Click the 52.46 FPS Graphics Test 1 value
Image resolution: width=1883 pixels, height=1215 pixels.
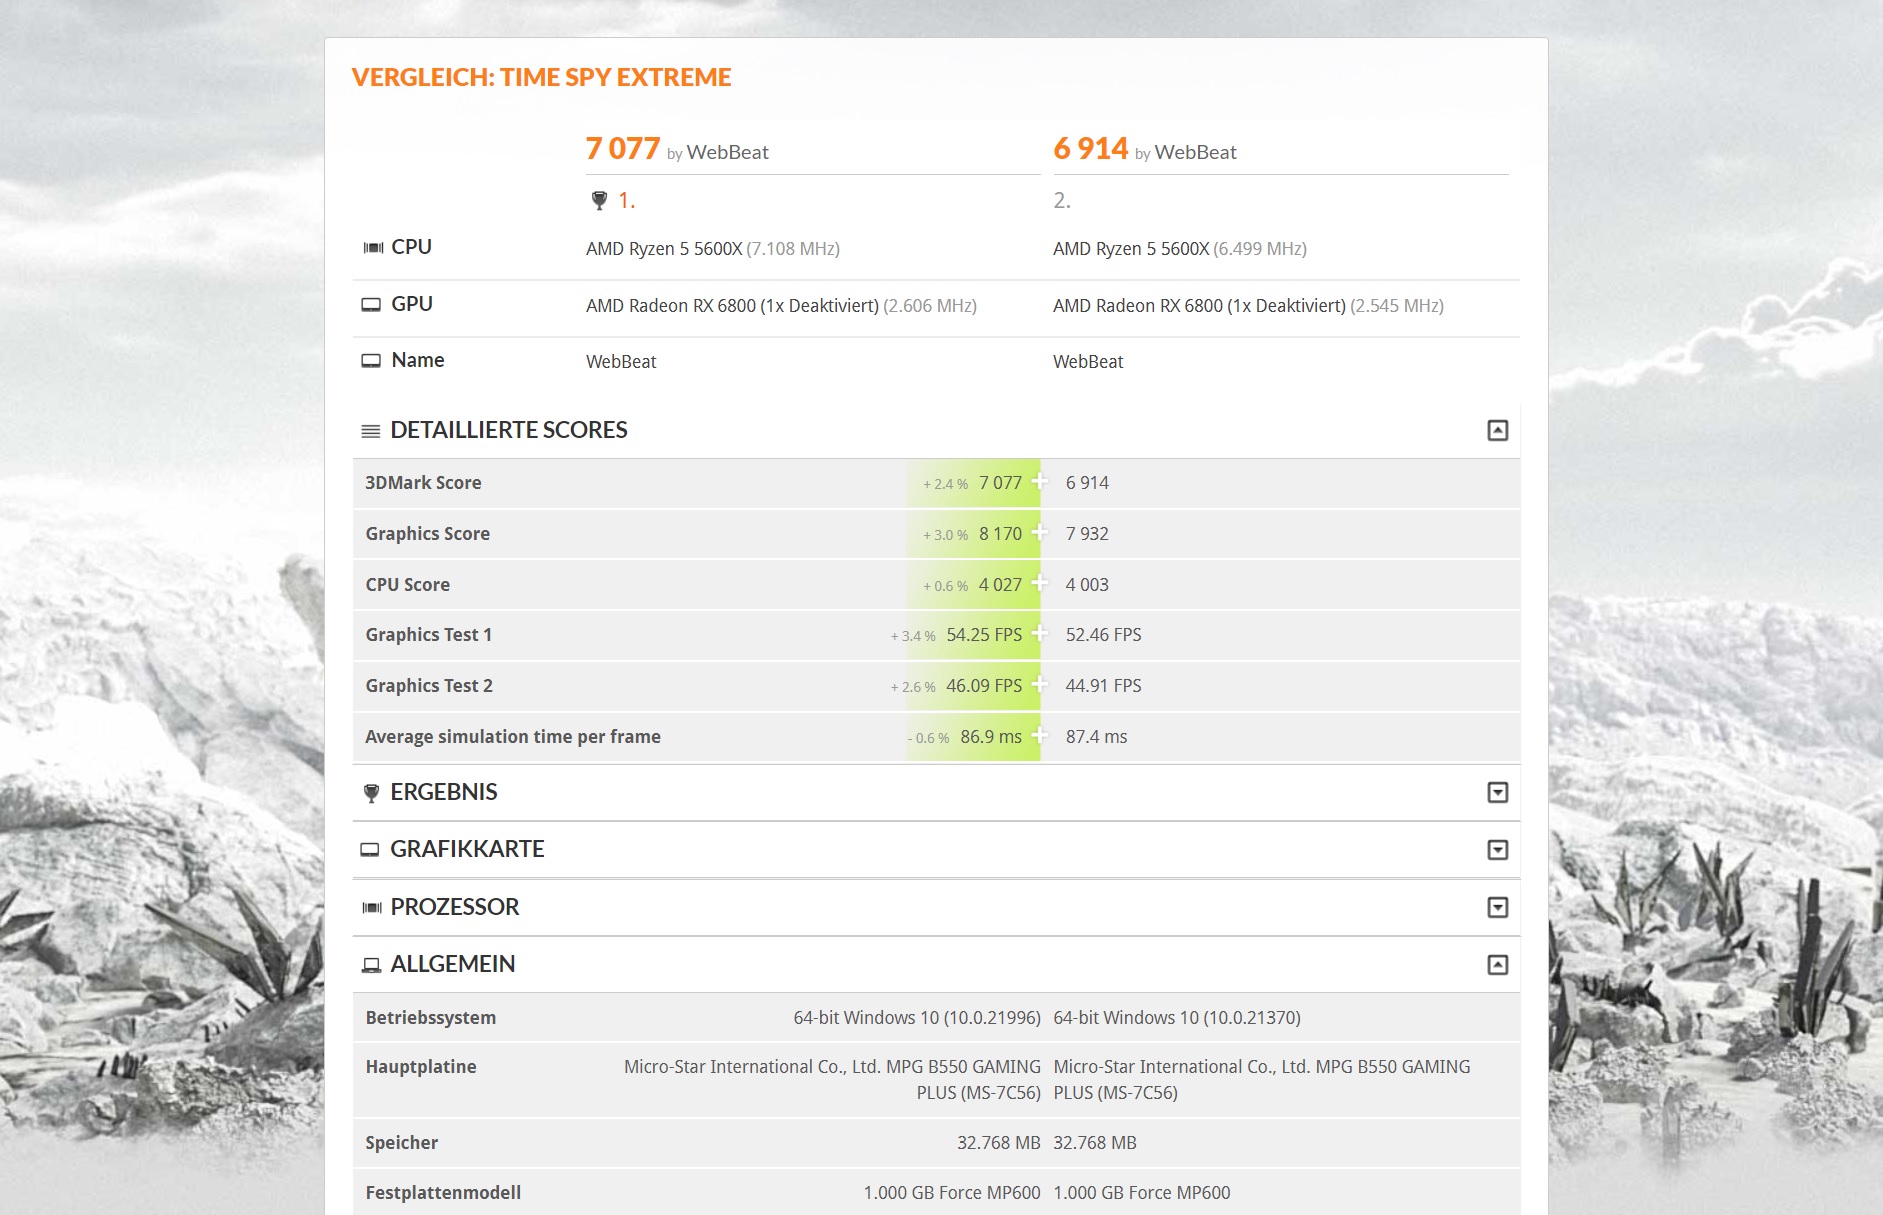pyautogui.click(x=1103, y=635)
